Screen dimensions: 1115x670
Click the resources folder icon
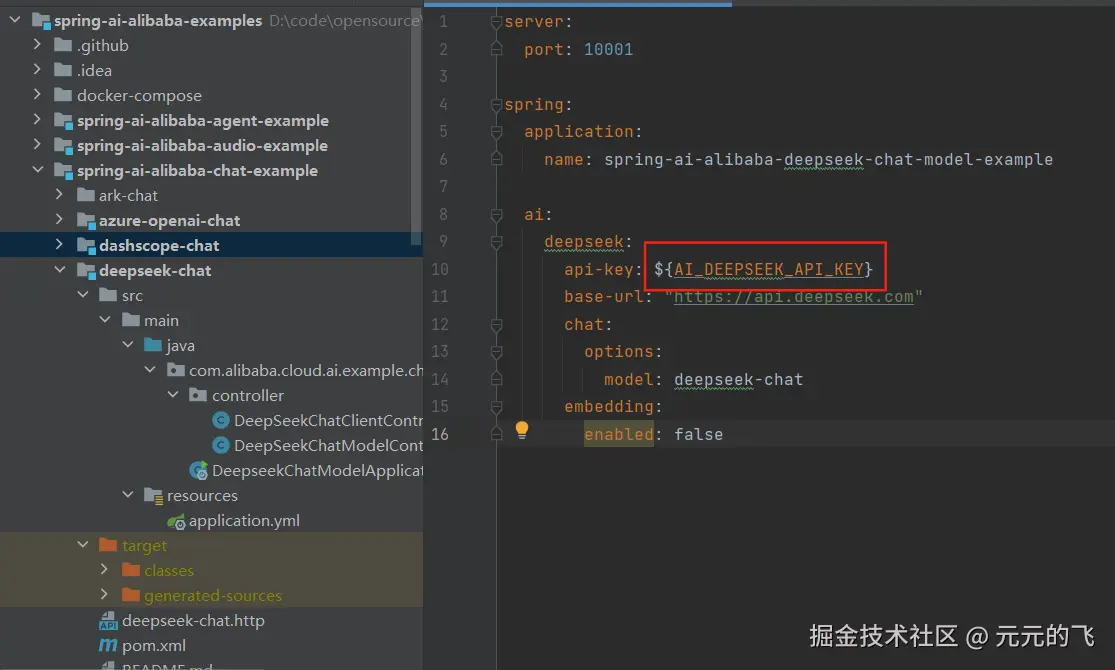coord(154,496)
